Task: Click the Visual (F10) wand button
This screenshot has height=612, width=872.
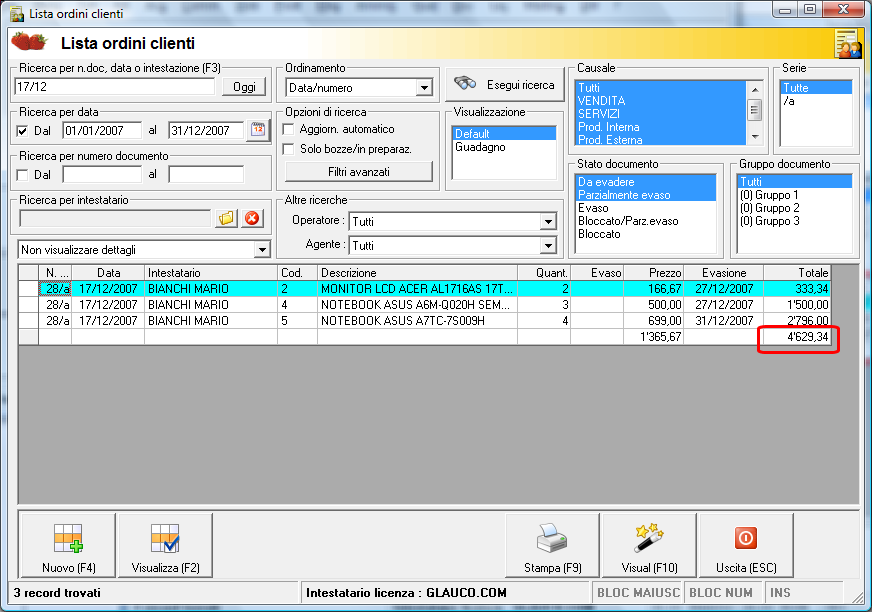Action: (x=649, y=546)
